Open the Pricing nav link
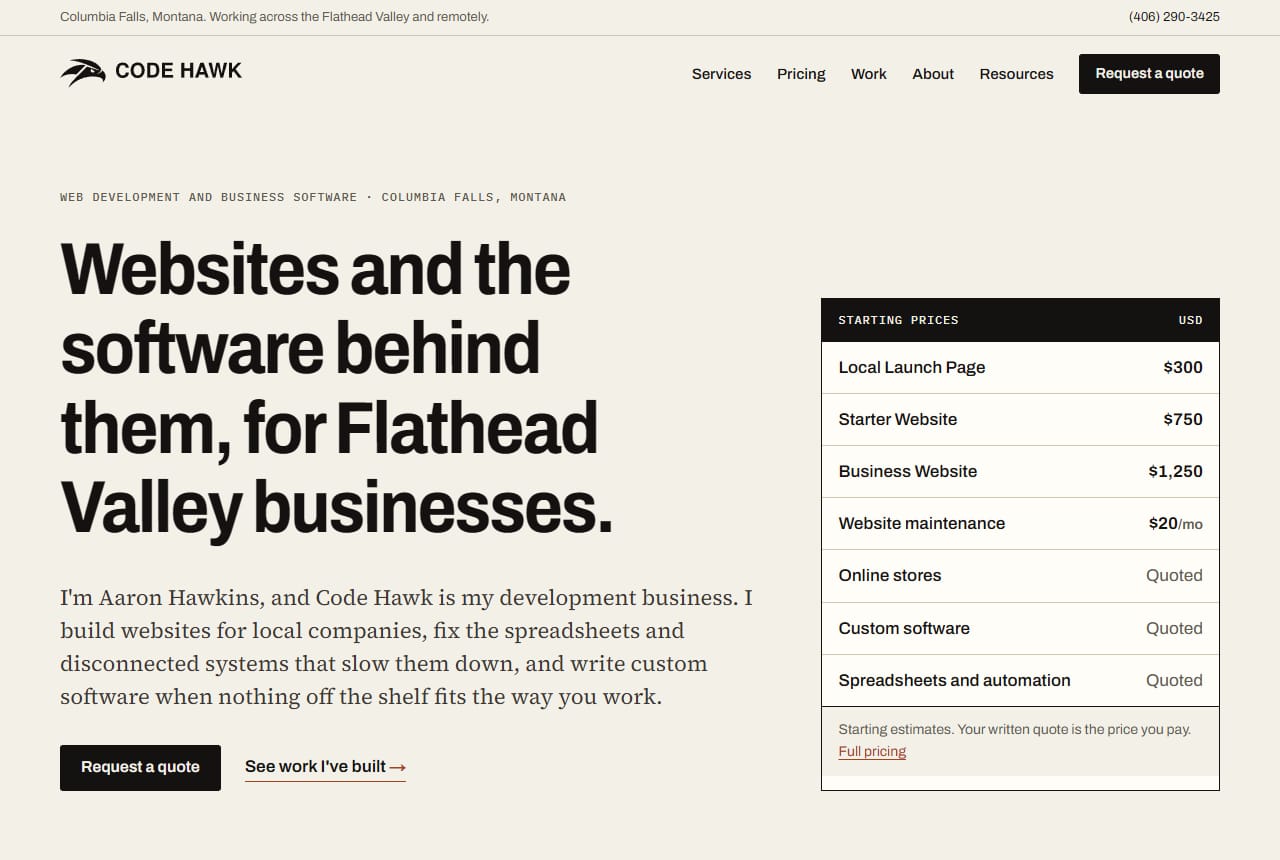This screenshot has width=1280, height=860. 801,74
